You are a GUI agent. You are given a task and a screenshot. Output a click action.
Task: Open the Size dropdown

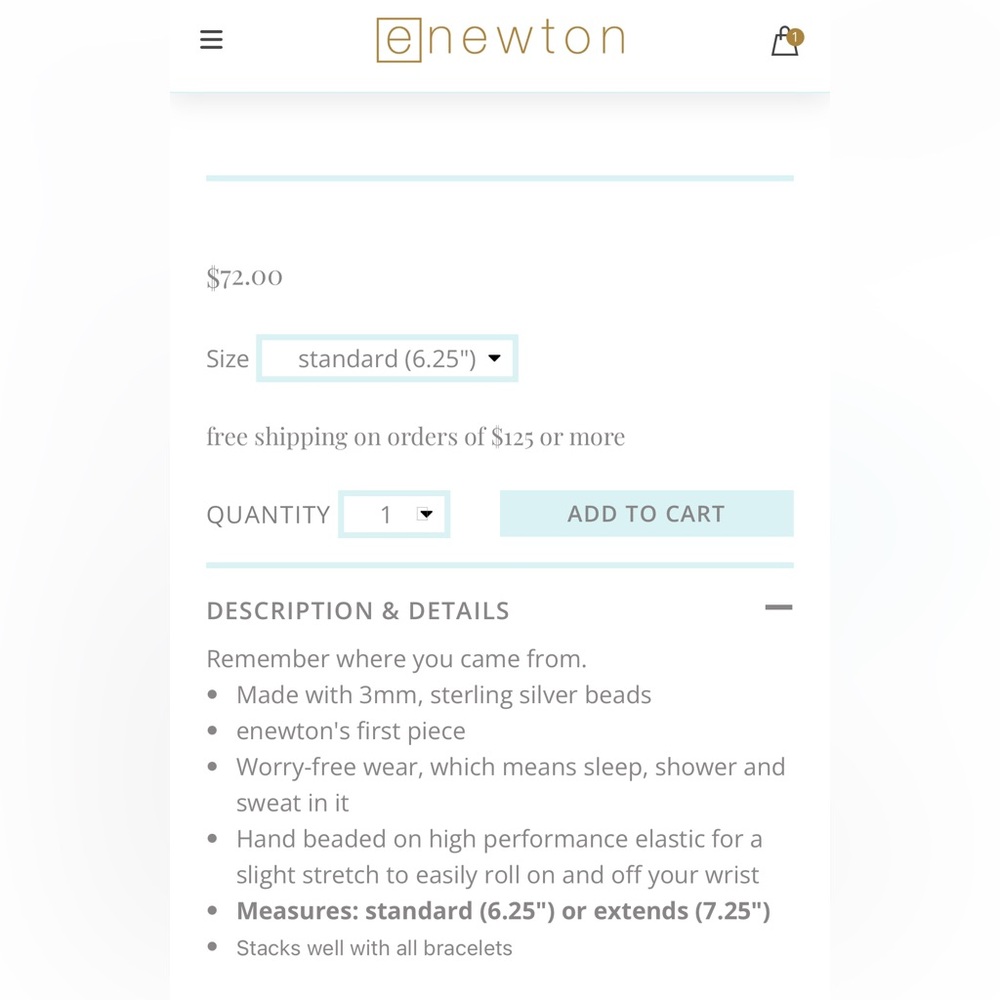[387, 358]
